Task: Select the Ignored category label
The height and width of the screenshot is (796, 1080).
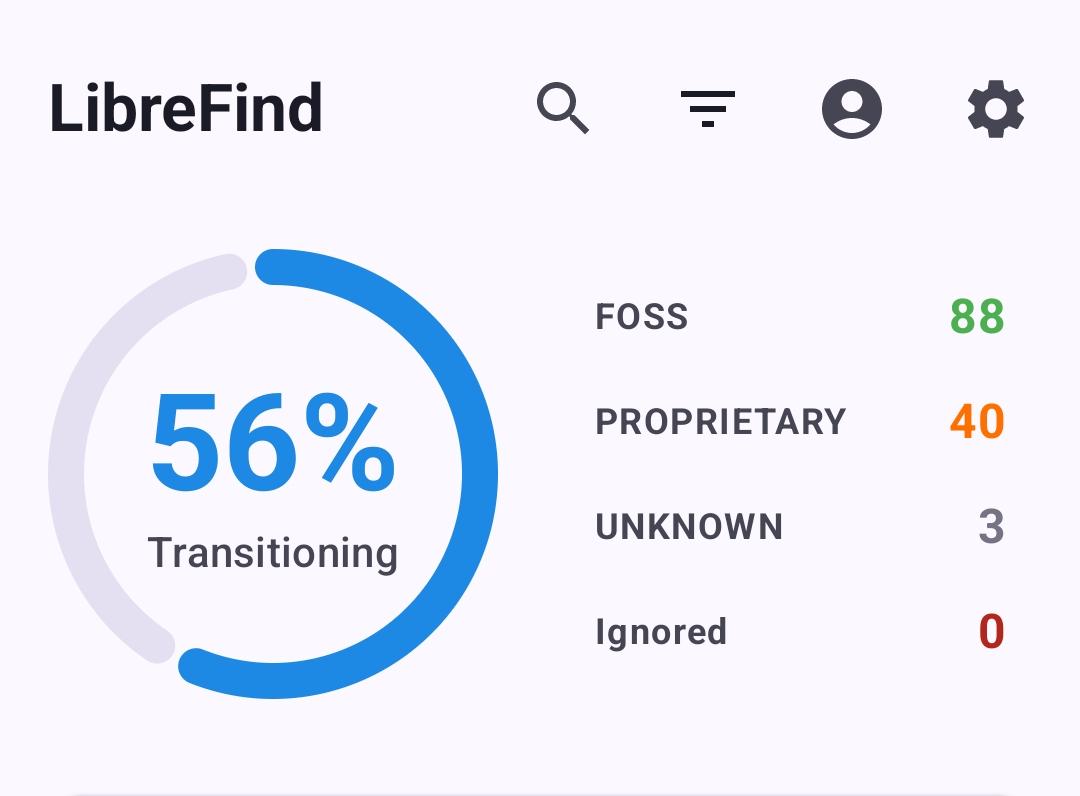Action: 661,631
